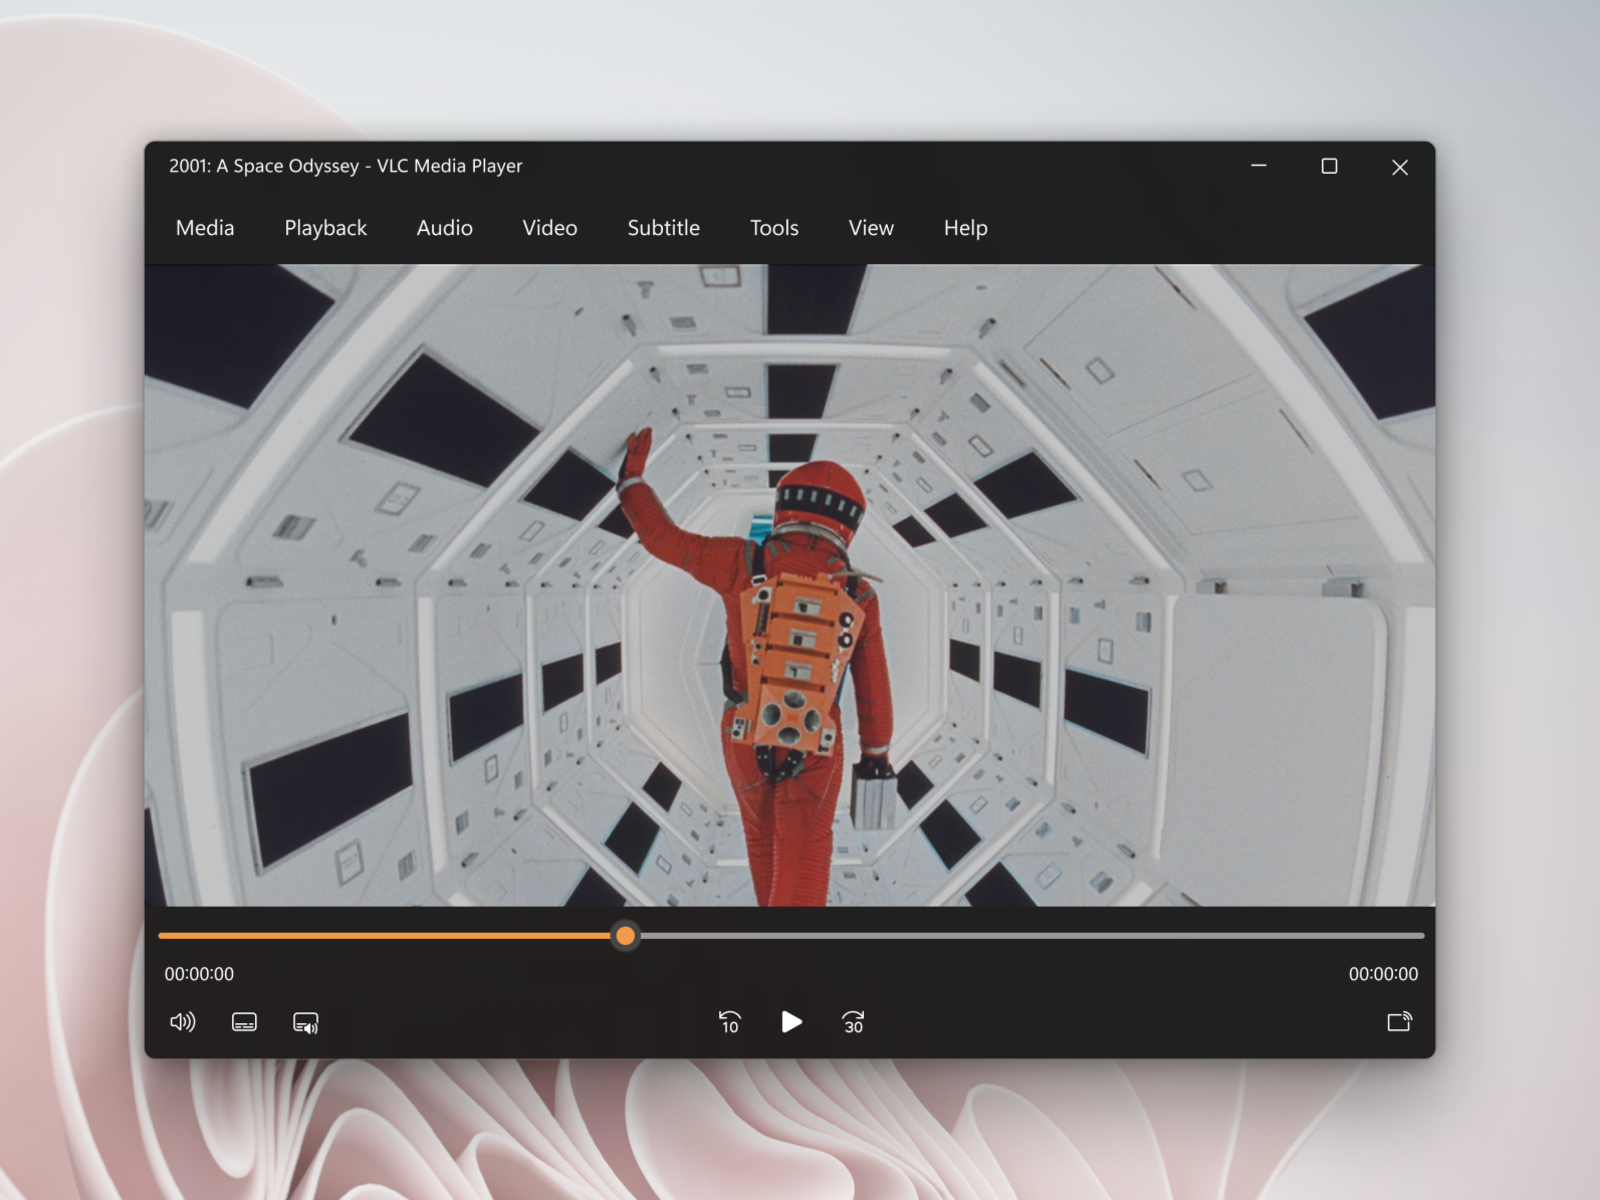Skip backward 10 seconds
This screenshot has width=1600, height=1200.
(729, 1022)
